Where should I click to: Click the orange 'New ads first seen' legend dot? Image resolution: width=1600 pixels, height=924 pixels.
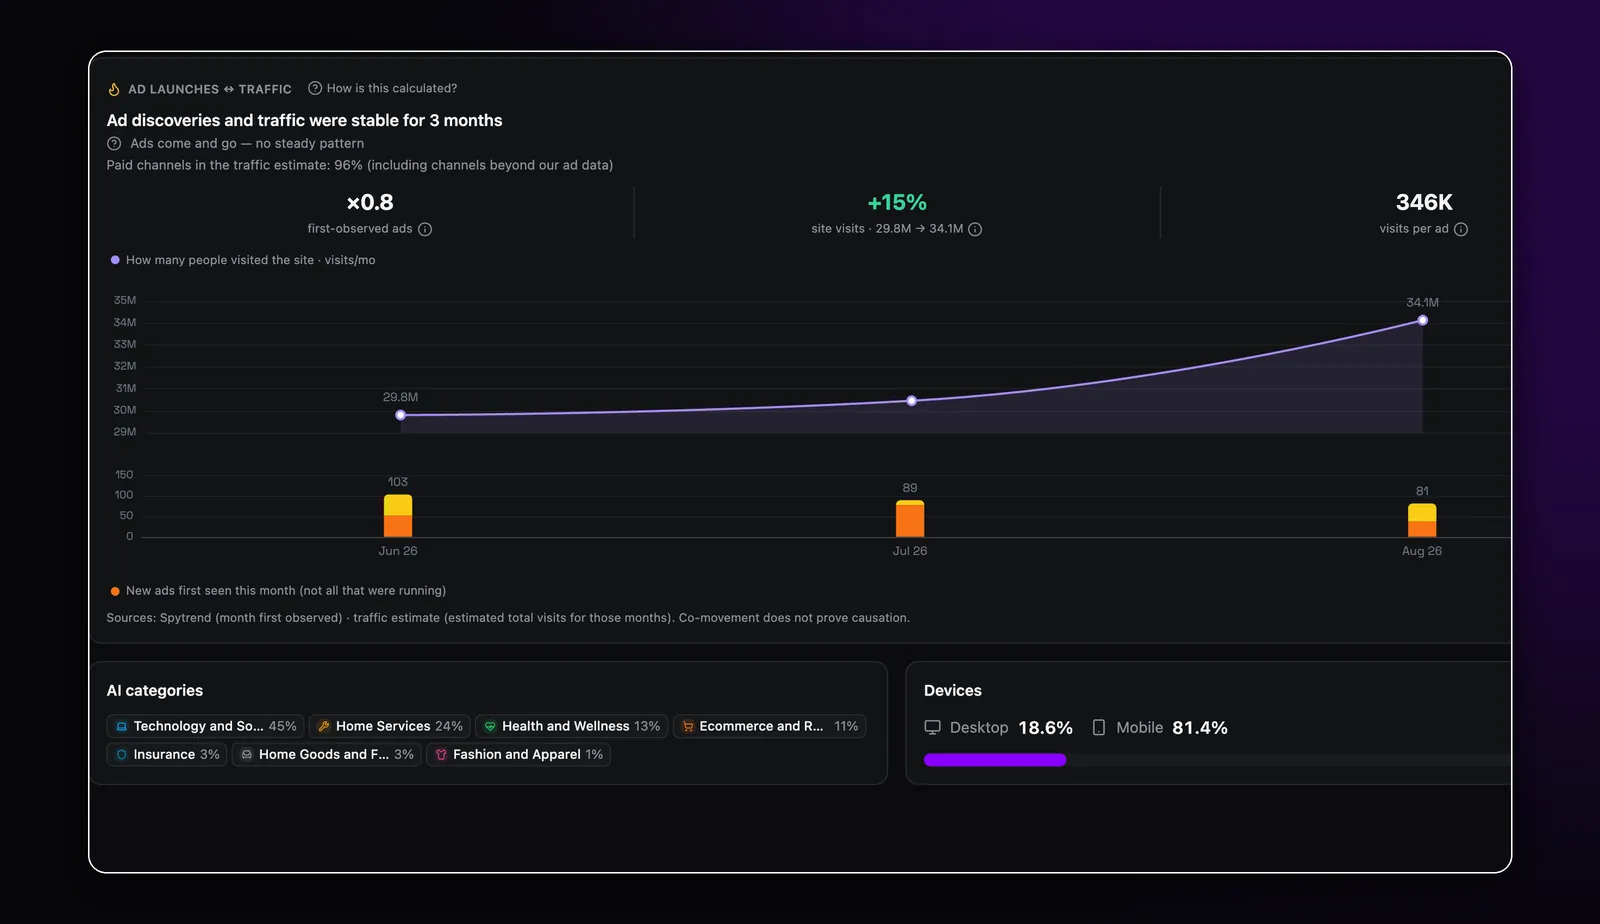pyautogui.click(x=115, y=591)
